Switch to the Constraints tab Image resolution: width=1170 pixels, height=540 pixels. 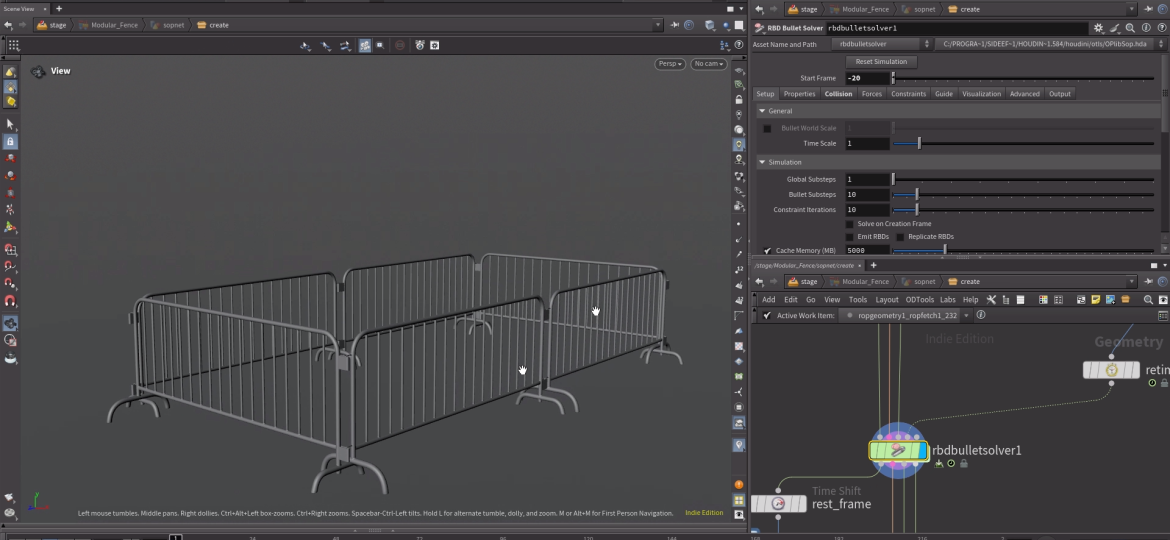(x=908, y=94)
